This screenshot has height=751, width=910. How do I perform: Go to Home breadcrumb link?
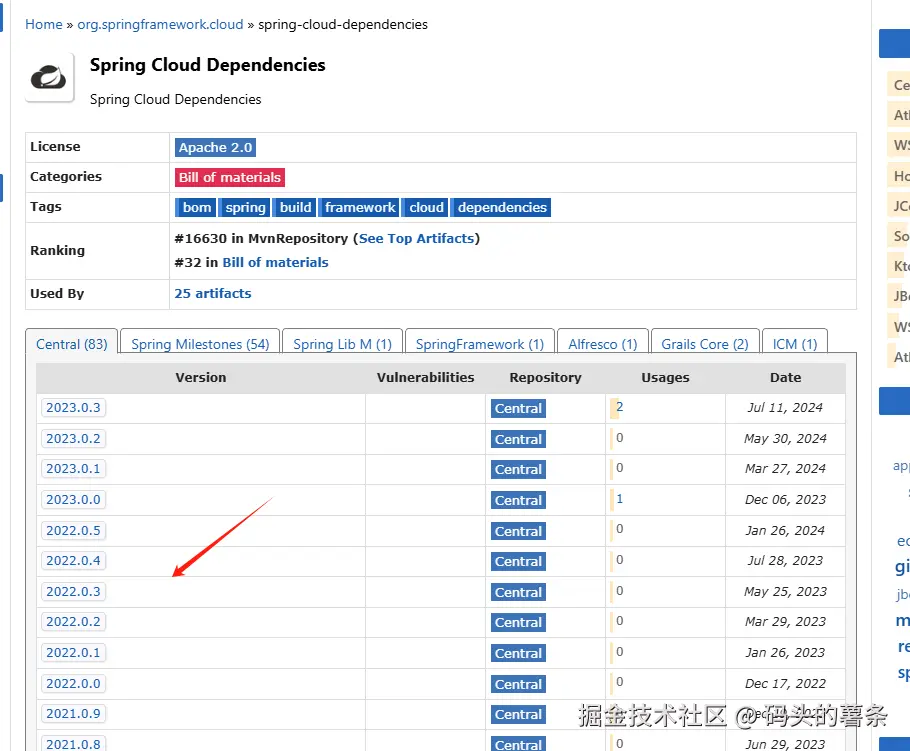[x=44, y=24]
